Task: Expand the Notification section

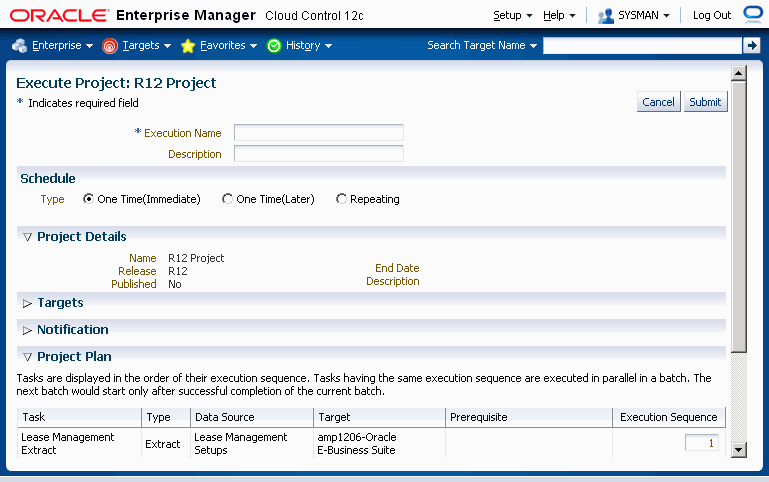Action: coord(27,330)
